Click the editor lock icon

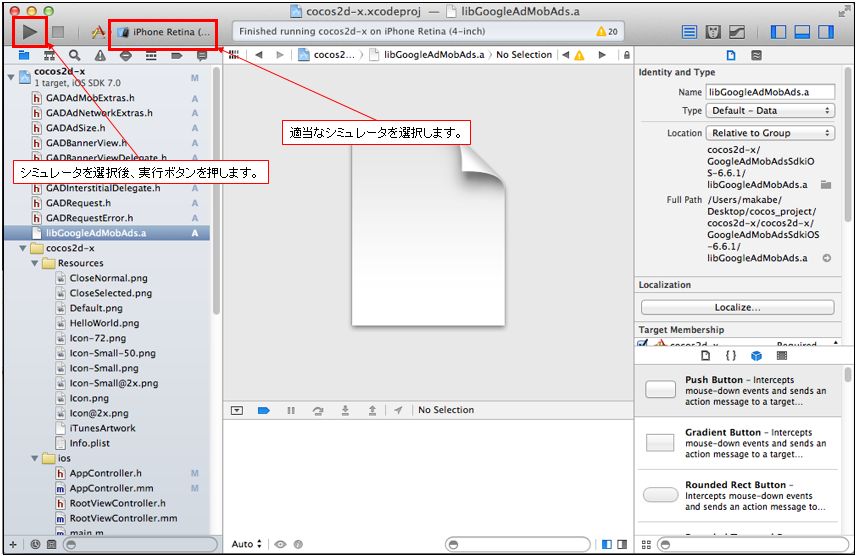pyautogui.click(x=627, y=55)
